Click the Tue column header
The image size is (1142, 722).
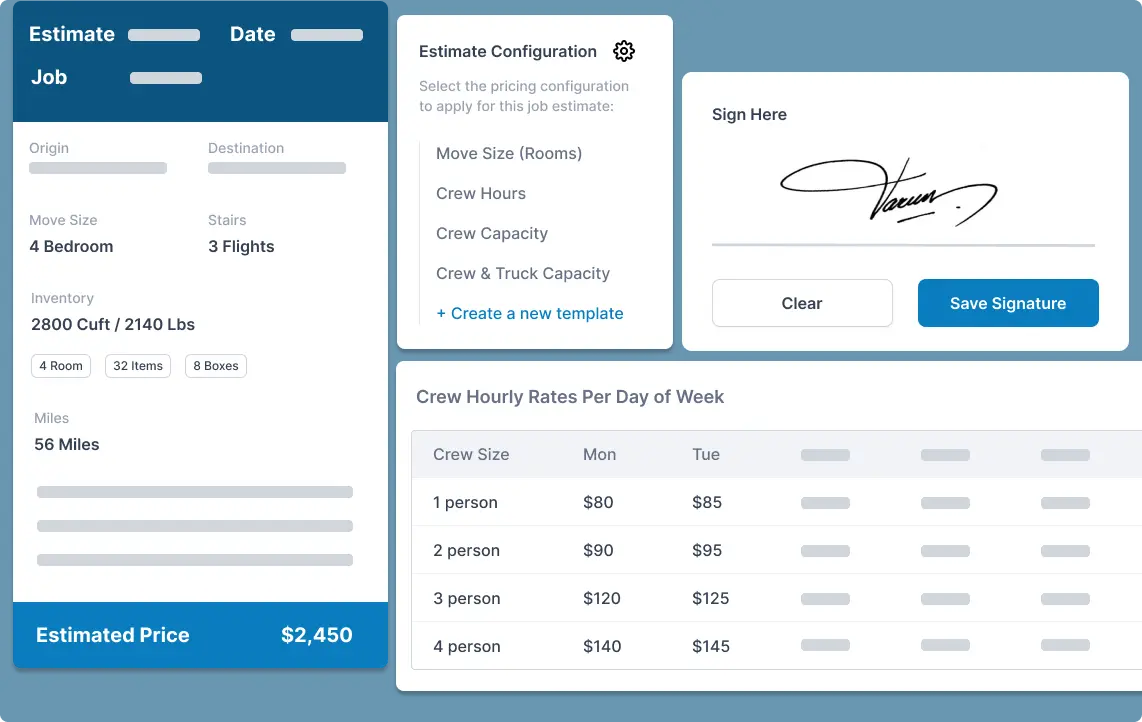pos(706,454)
